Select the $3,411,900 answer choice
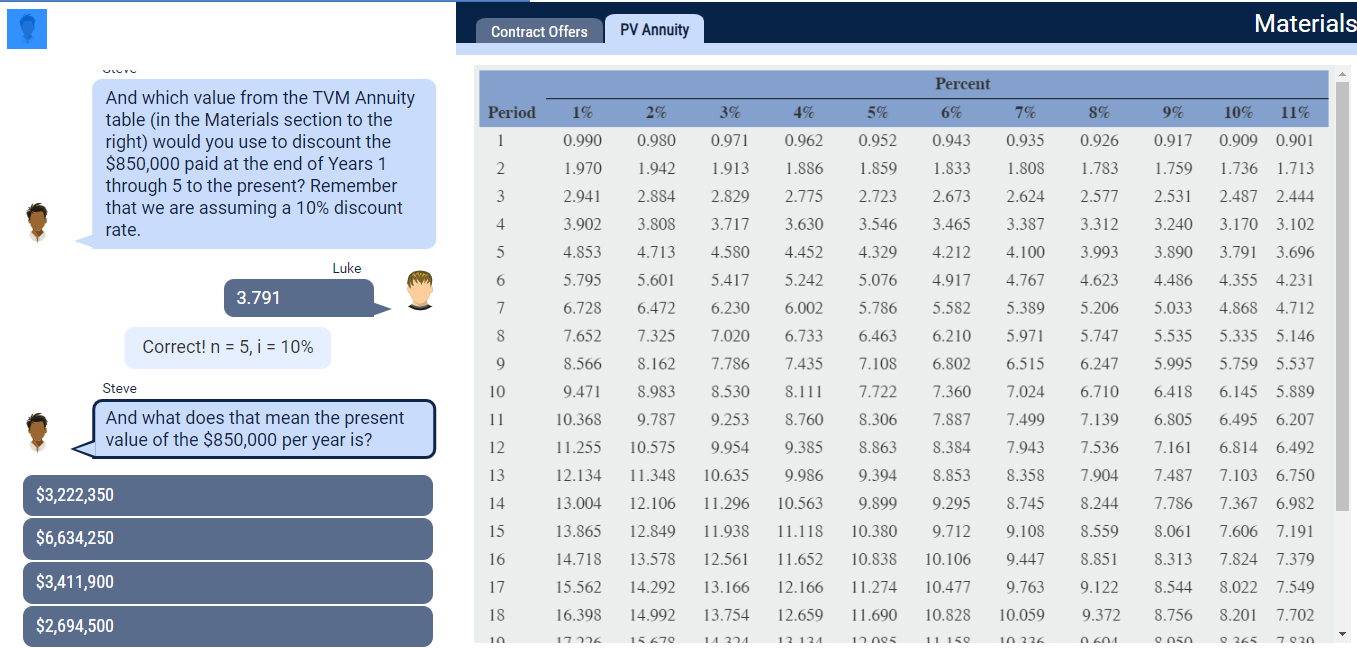Image resolution: width=1357 pixels, height=648 pixels. pos(227,582)
